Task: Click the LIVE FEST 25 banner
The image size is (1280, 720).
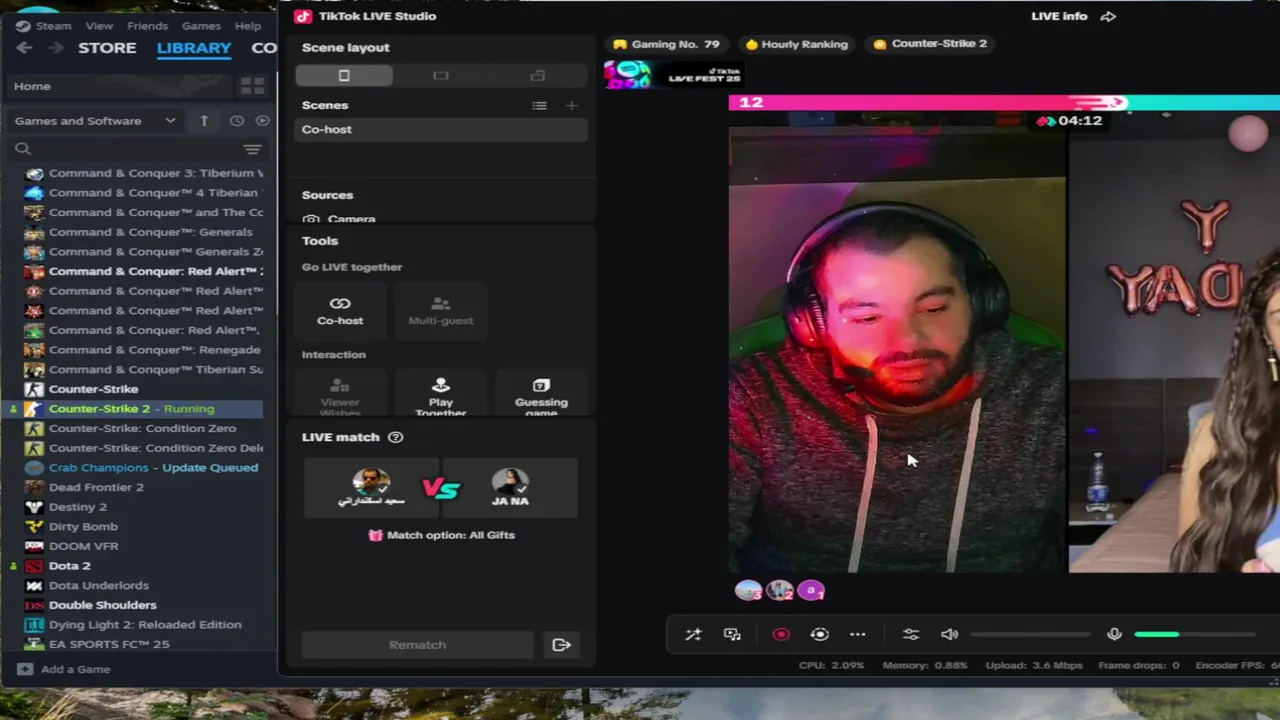Action: (x=673, y=74)
